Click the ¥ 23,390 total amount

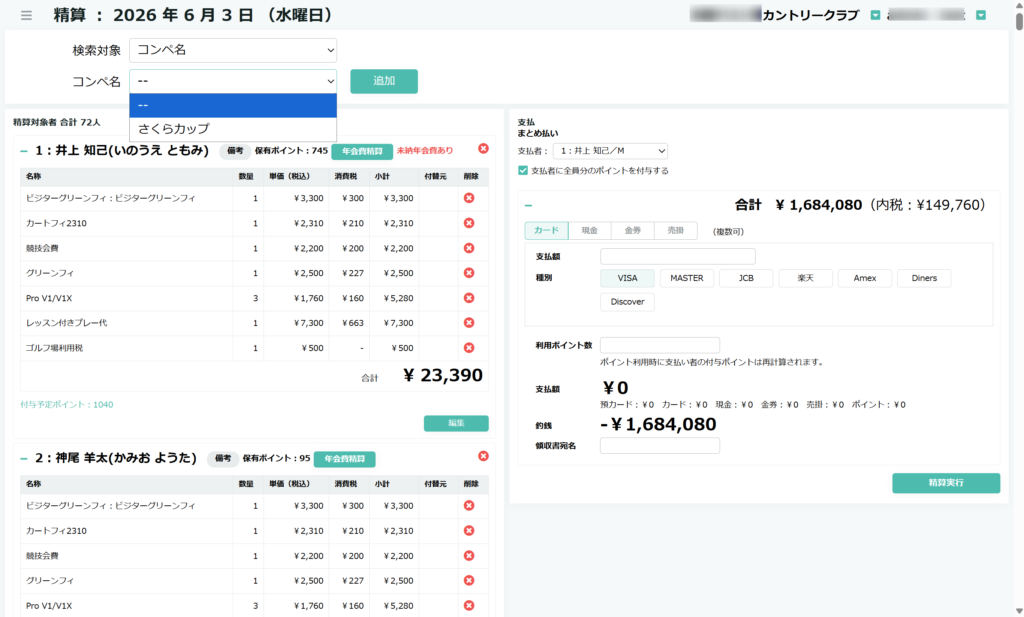tap(443, 375)
